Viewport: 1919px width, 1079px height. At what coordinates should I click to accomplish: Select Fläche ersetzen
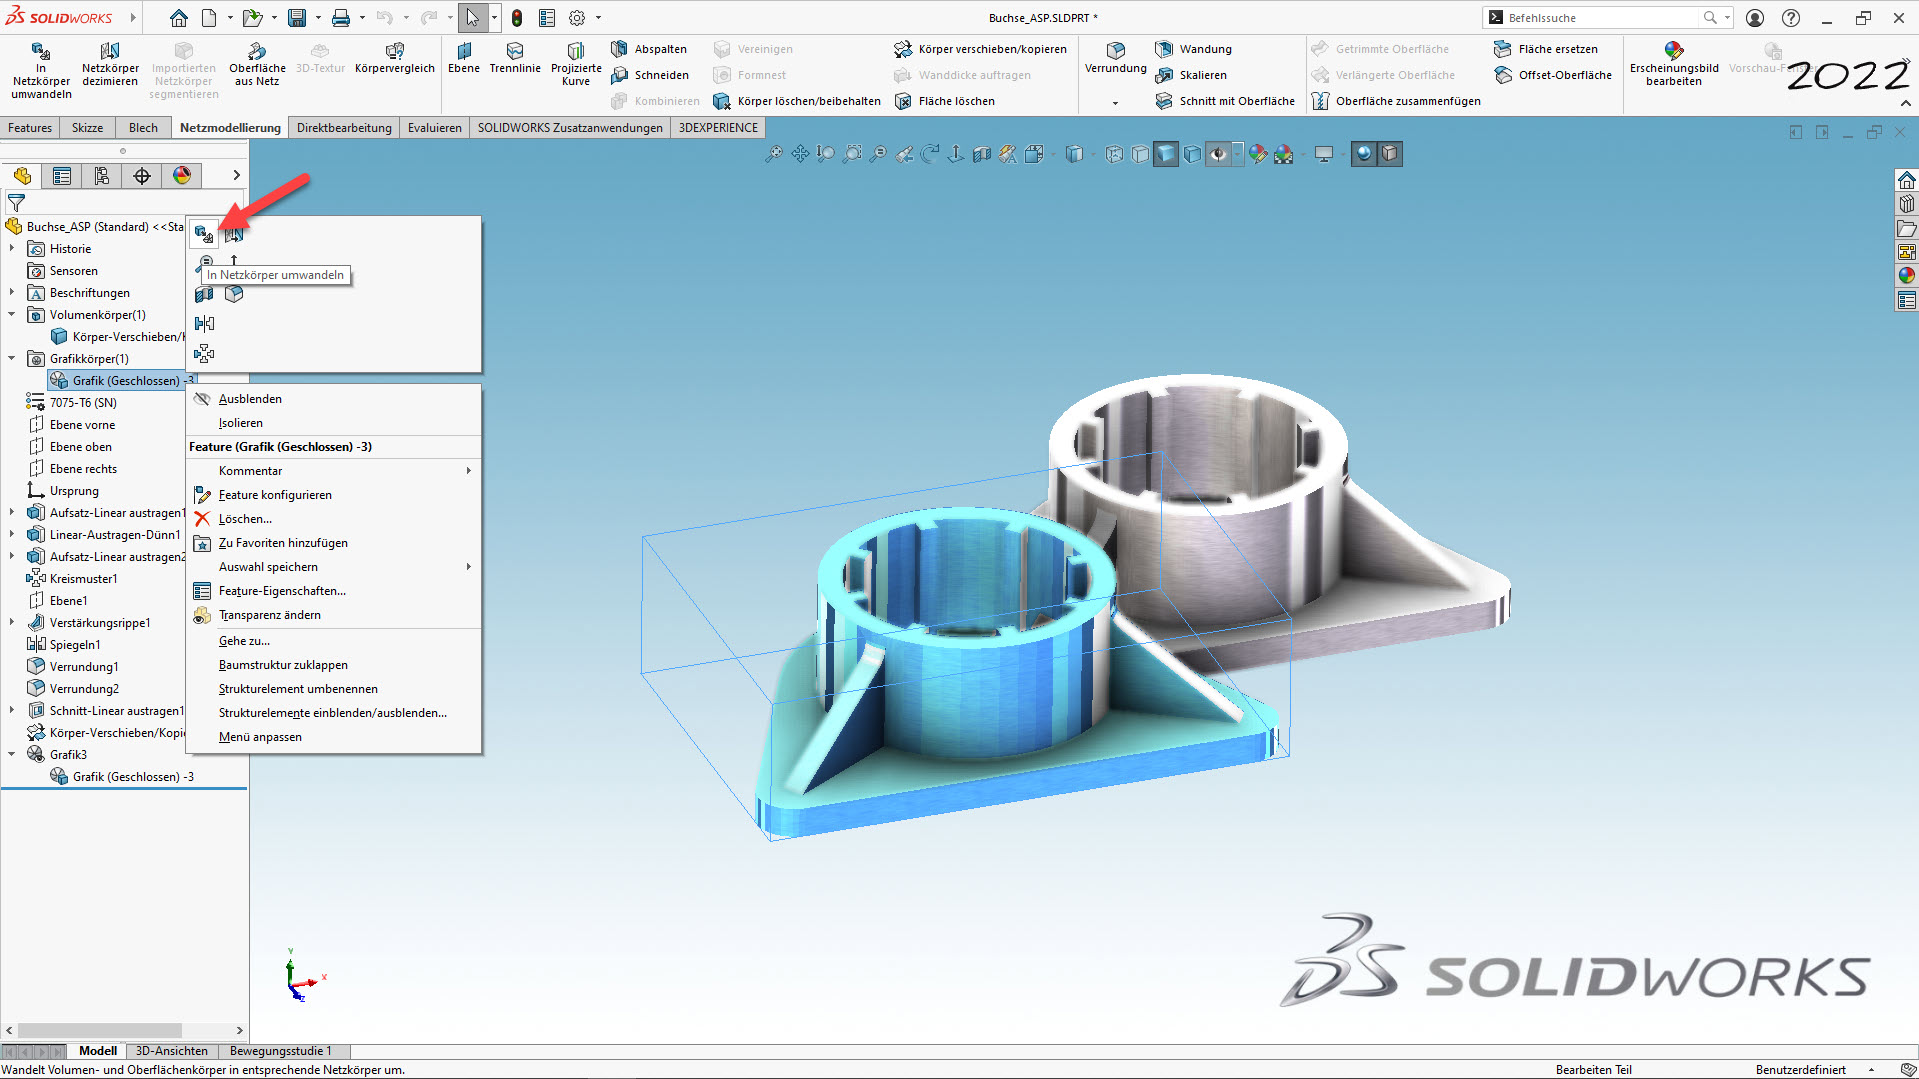pos(1545,49)
